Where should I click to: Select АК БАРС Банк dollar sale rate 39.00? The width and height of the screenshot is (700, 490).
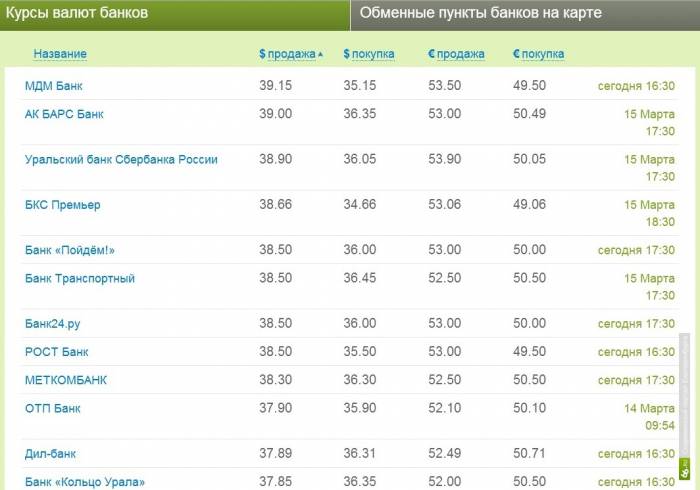(275, 113)
